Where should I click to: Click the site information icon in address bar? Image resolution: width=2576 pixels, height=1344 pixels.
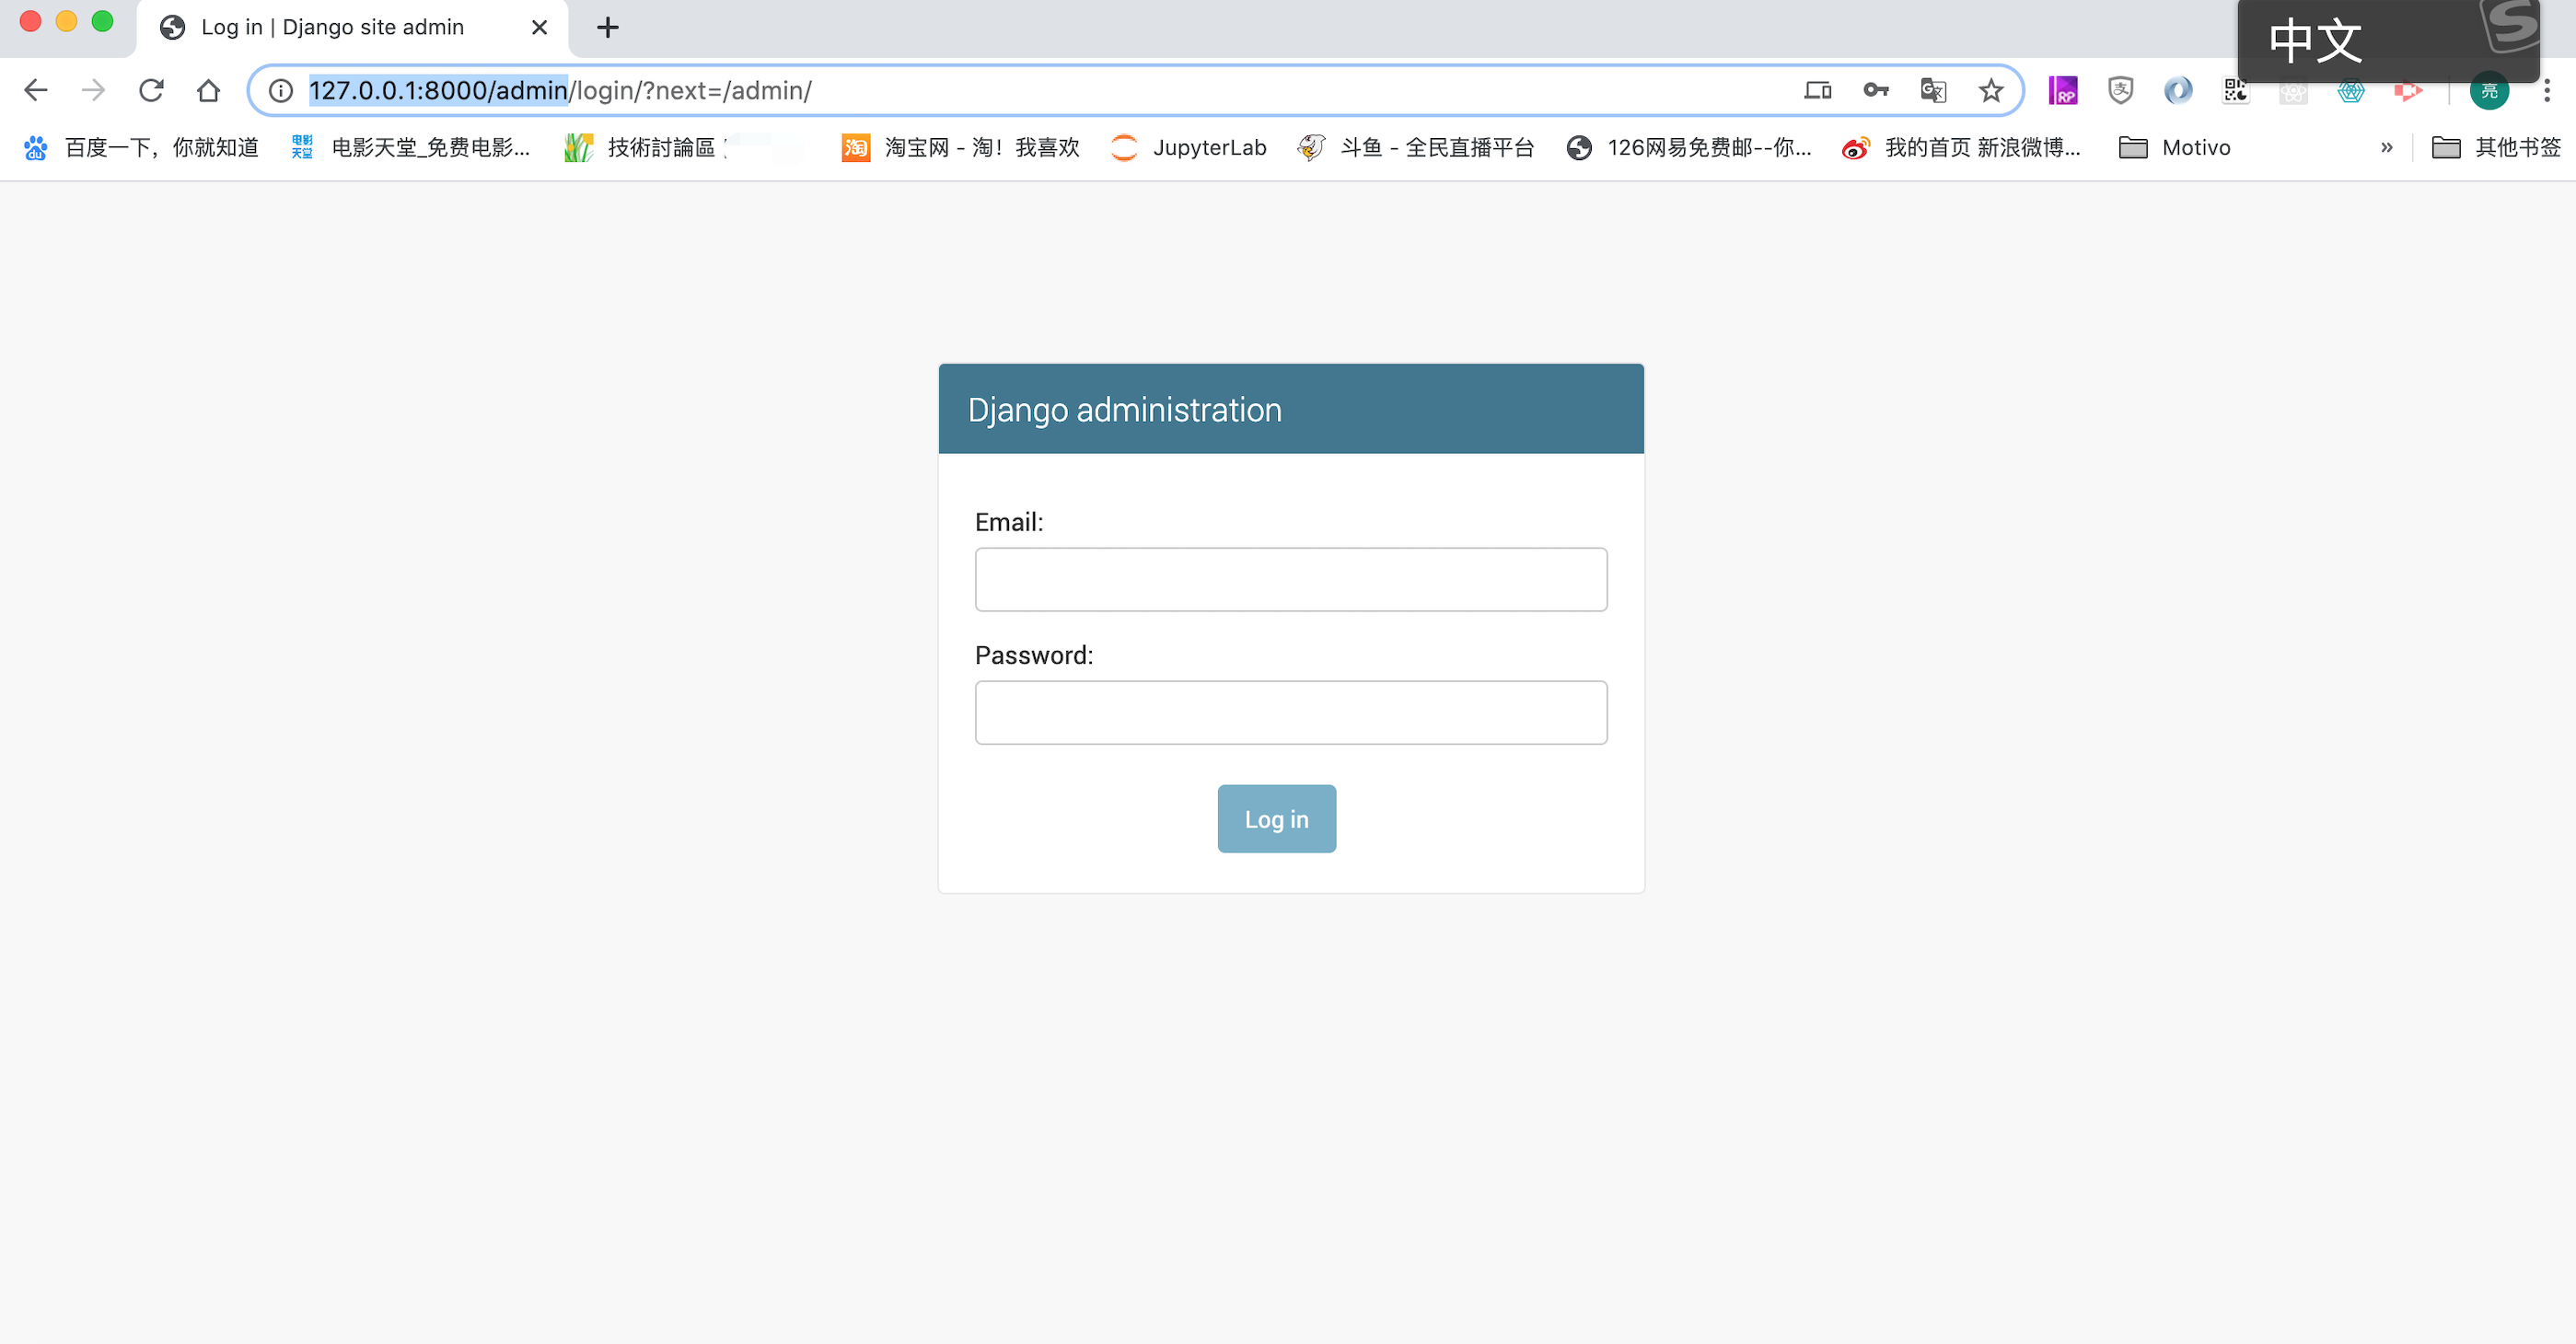281,91
